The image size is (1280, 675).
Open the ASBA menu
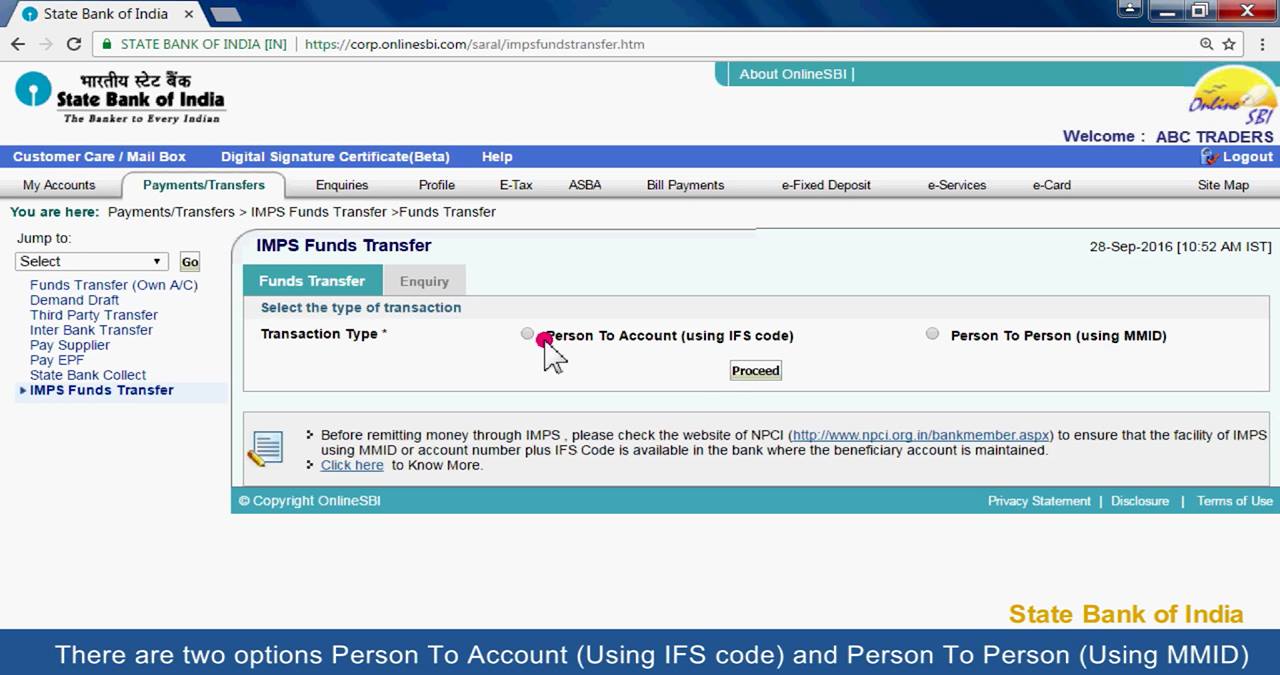[585, 185]
